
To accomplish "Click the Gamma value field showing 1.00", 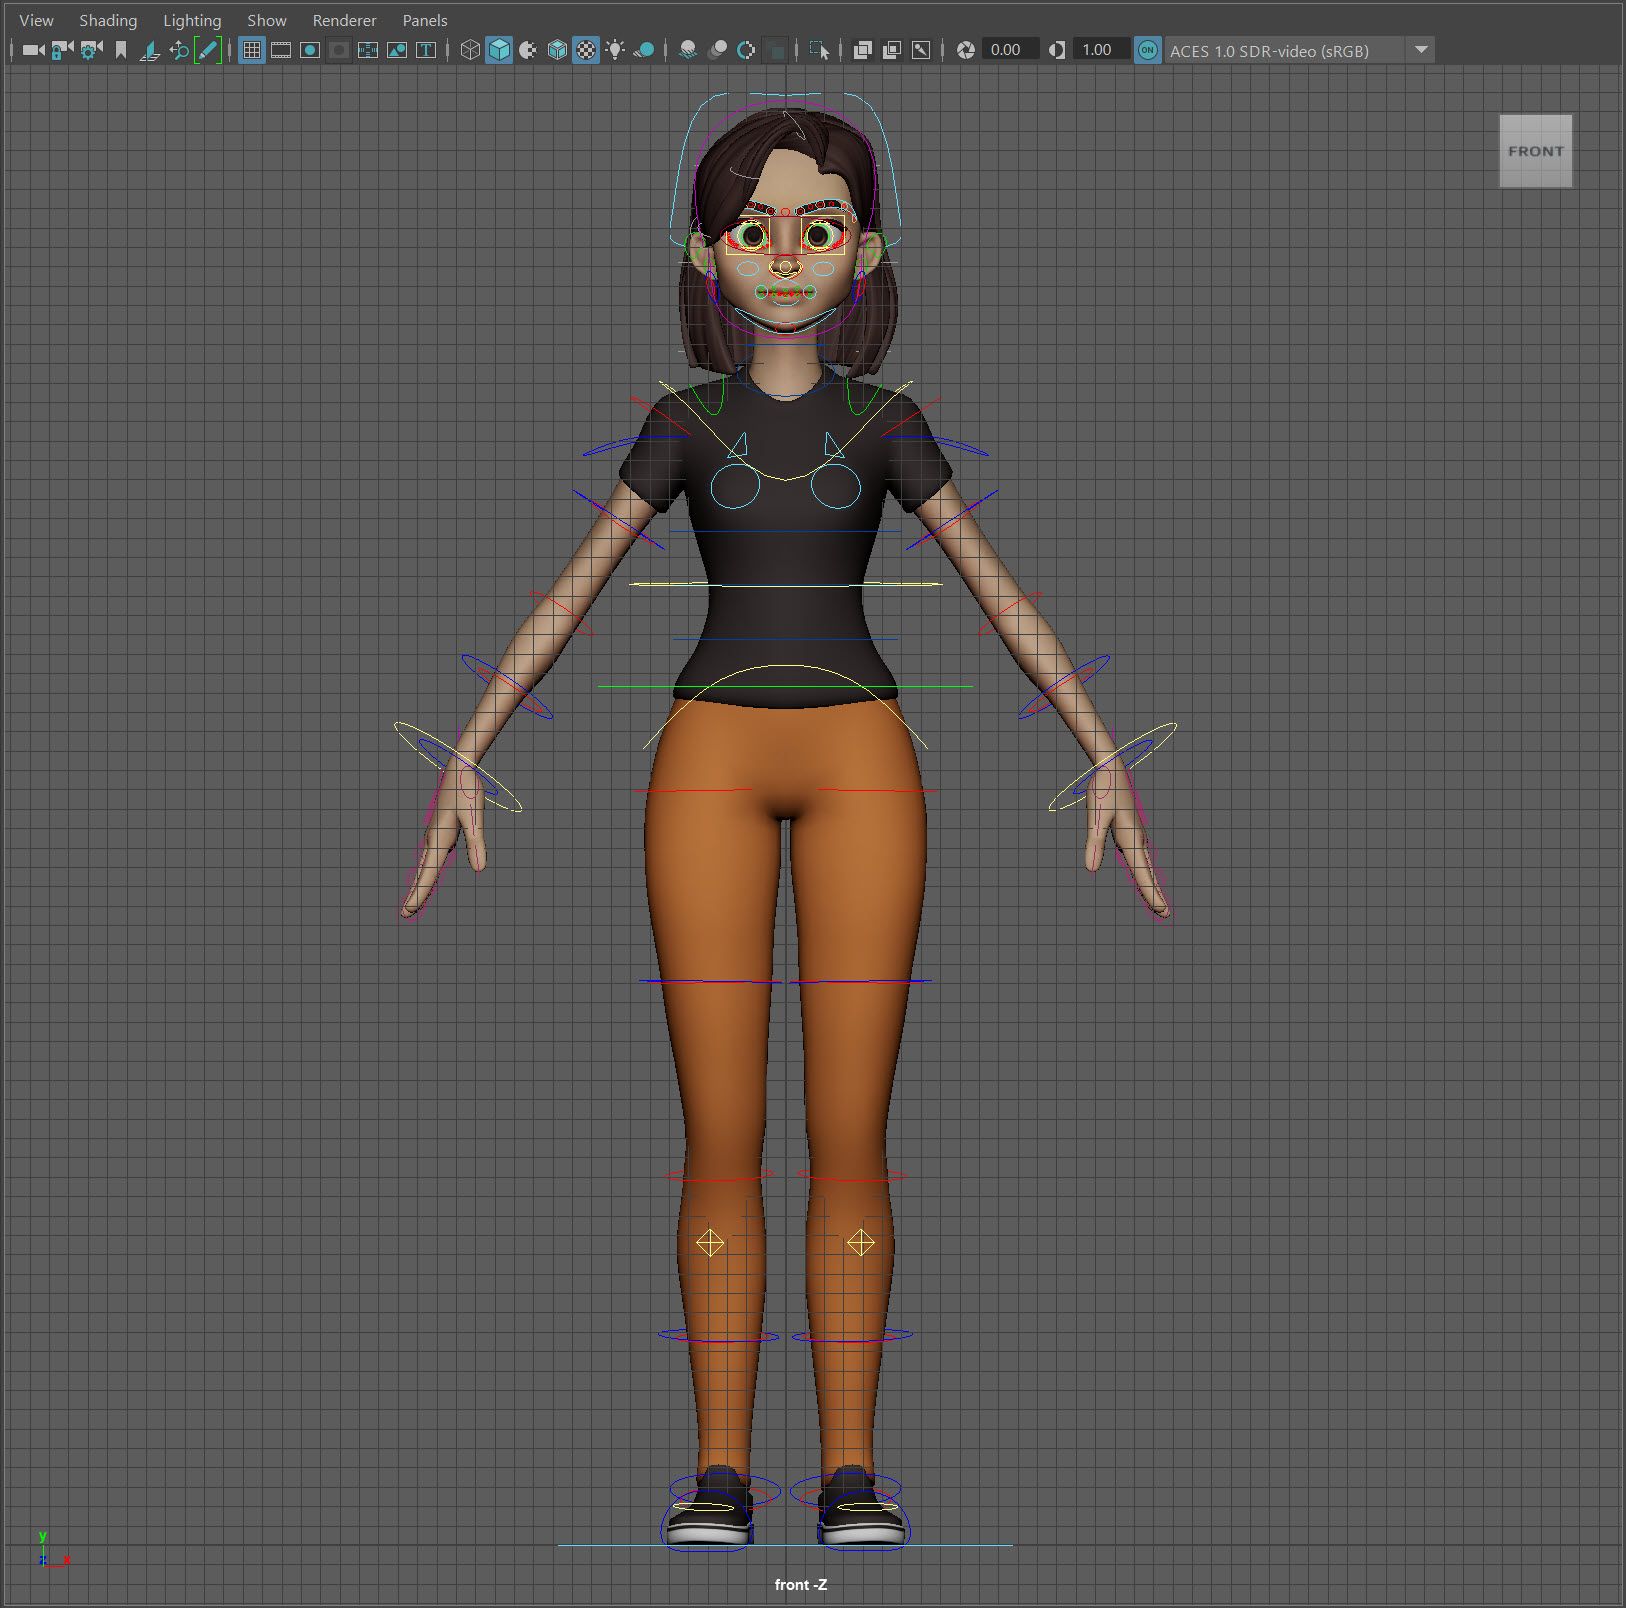I will (x=1098, y=50).
